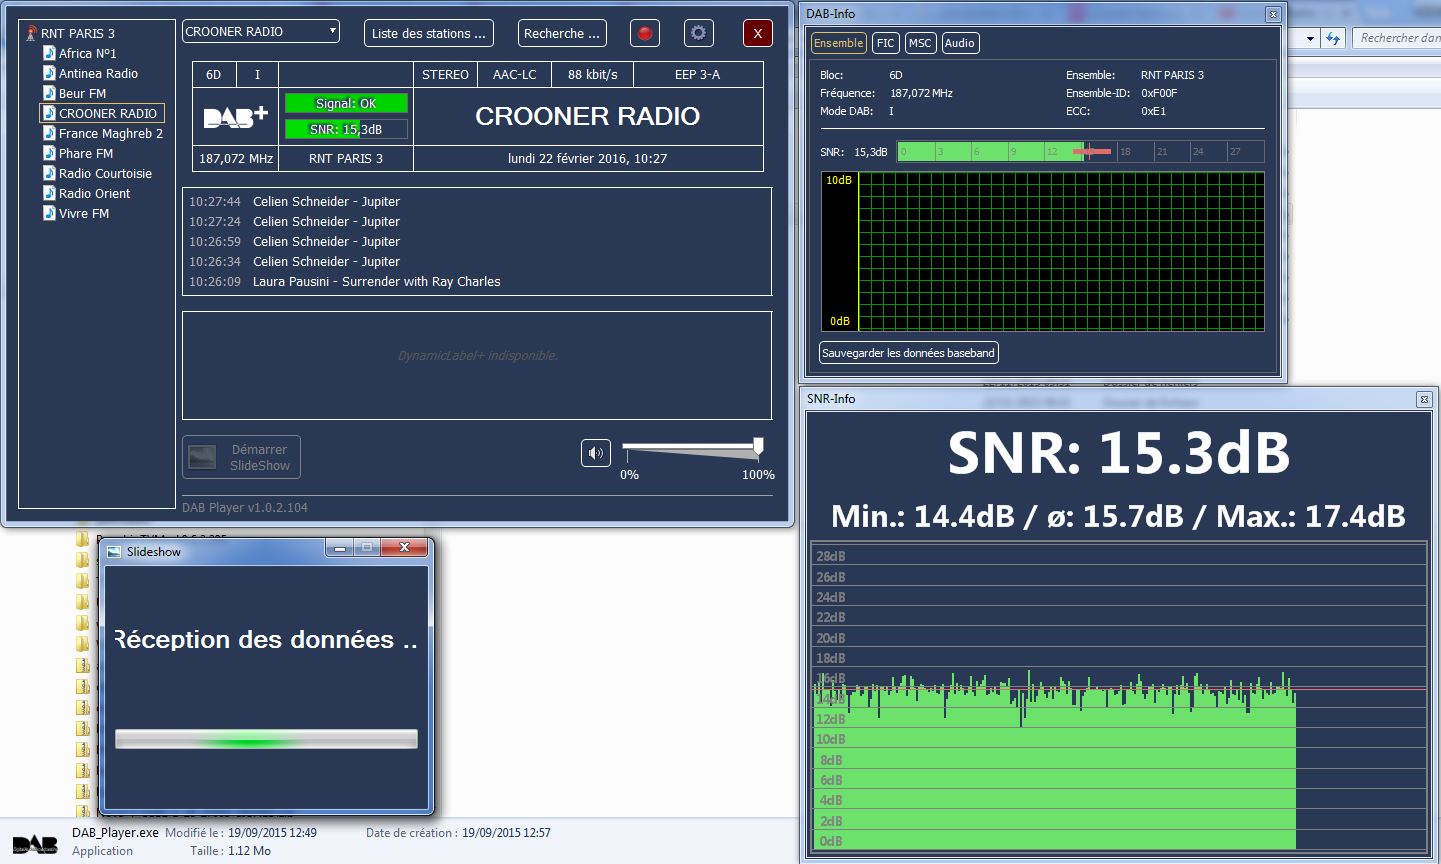Open the CROONER RADIO station dropdown
This screenshot has width=1441, height=864.
tap(261, 31)
